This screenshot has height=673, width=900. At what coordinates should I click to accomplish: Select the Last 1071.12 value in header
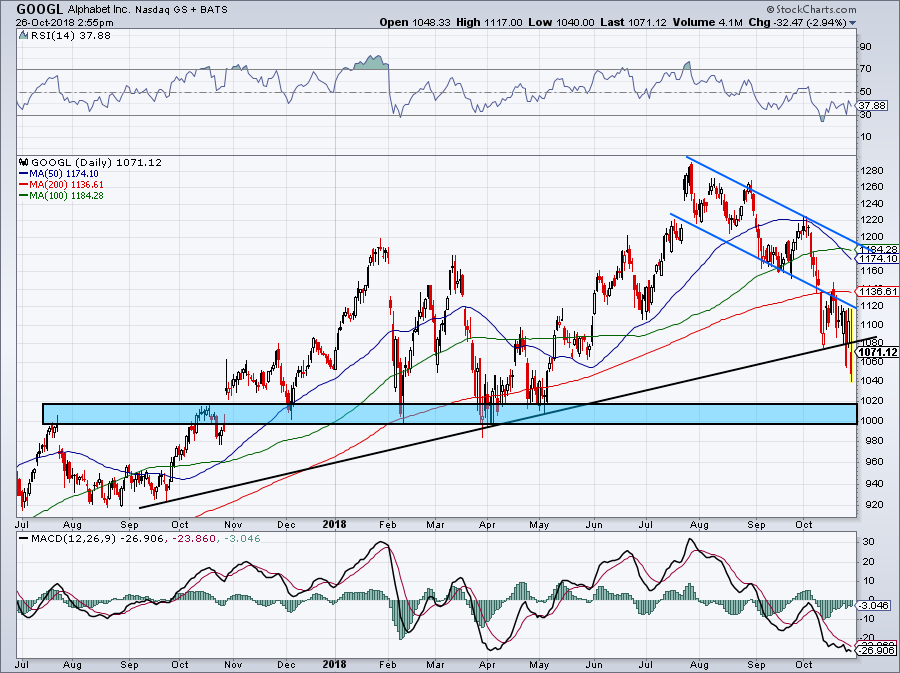(633, 22)
